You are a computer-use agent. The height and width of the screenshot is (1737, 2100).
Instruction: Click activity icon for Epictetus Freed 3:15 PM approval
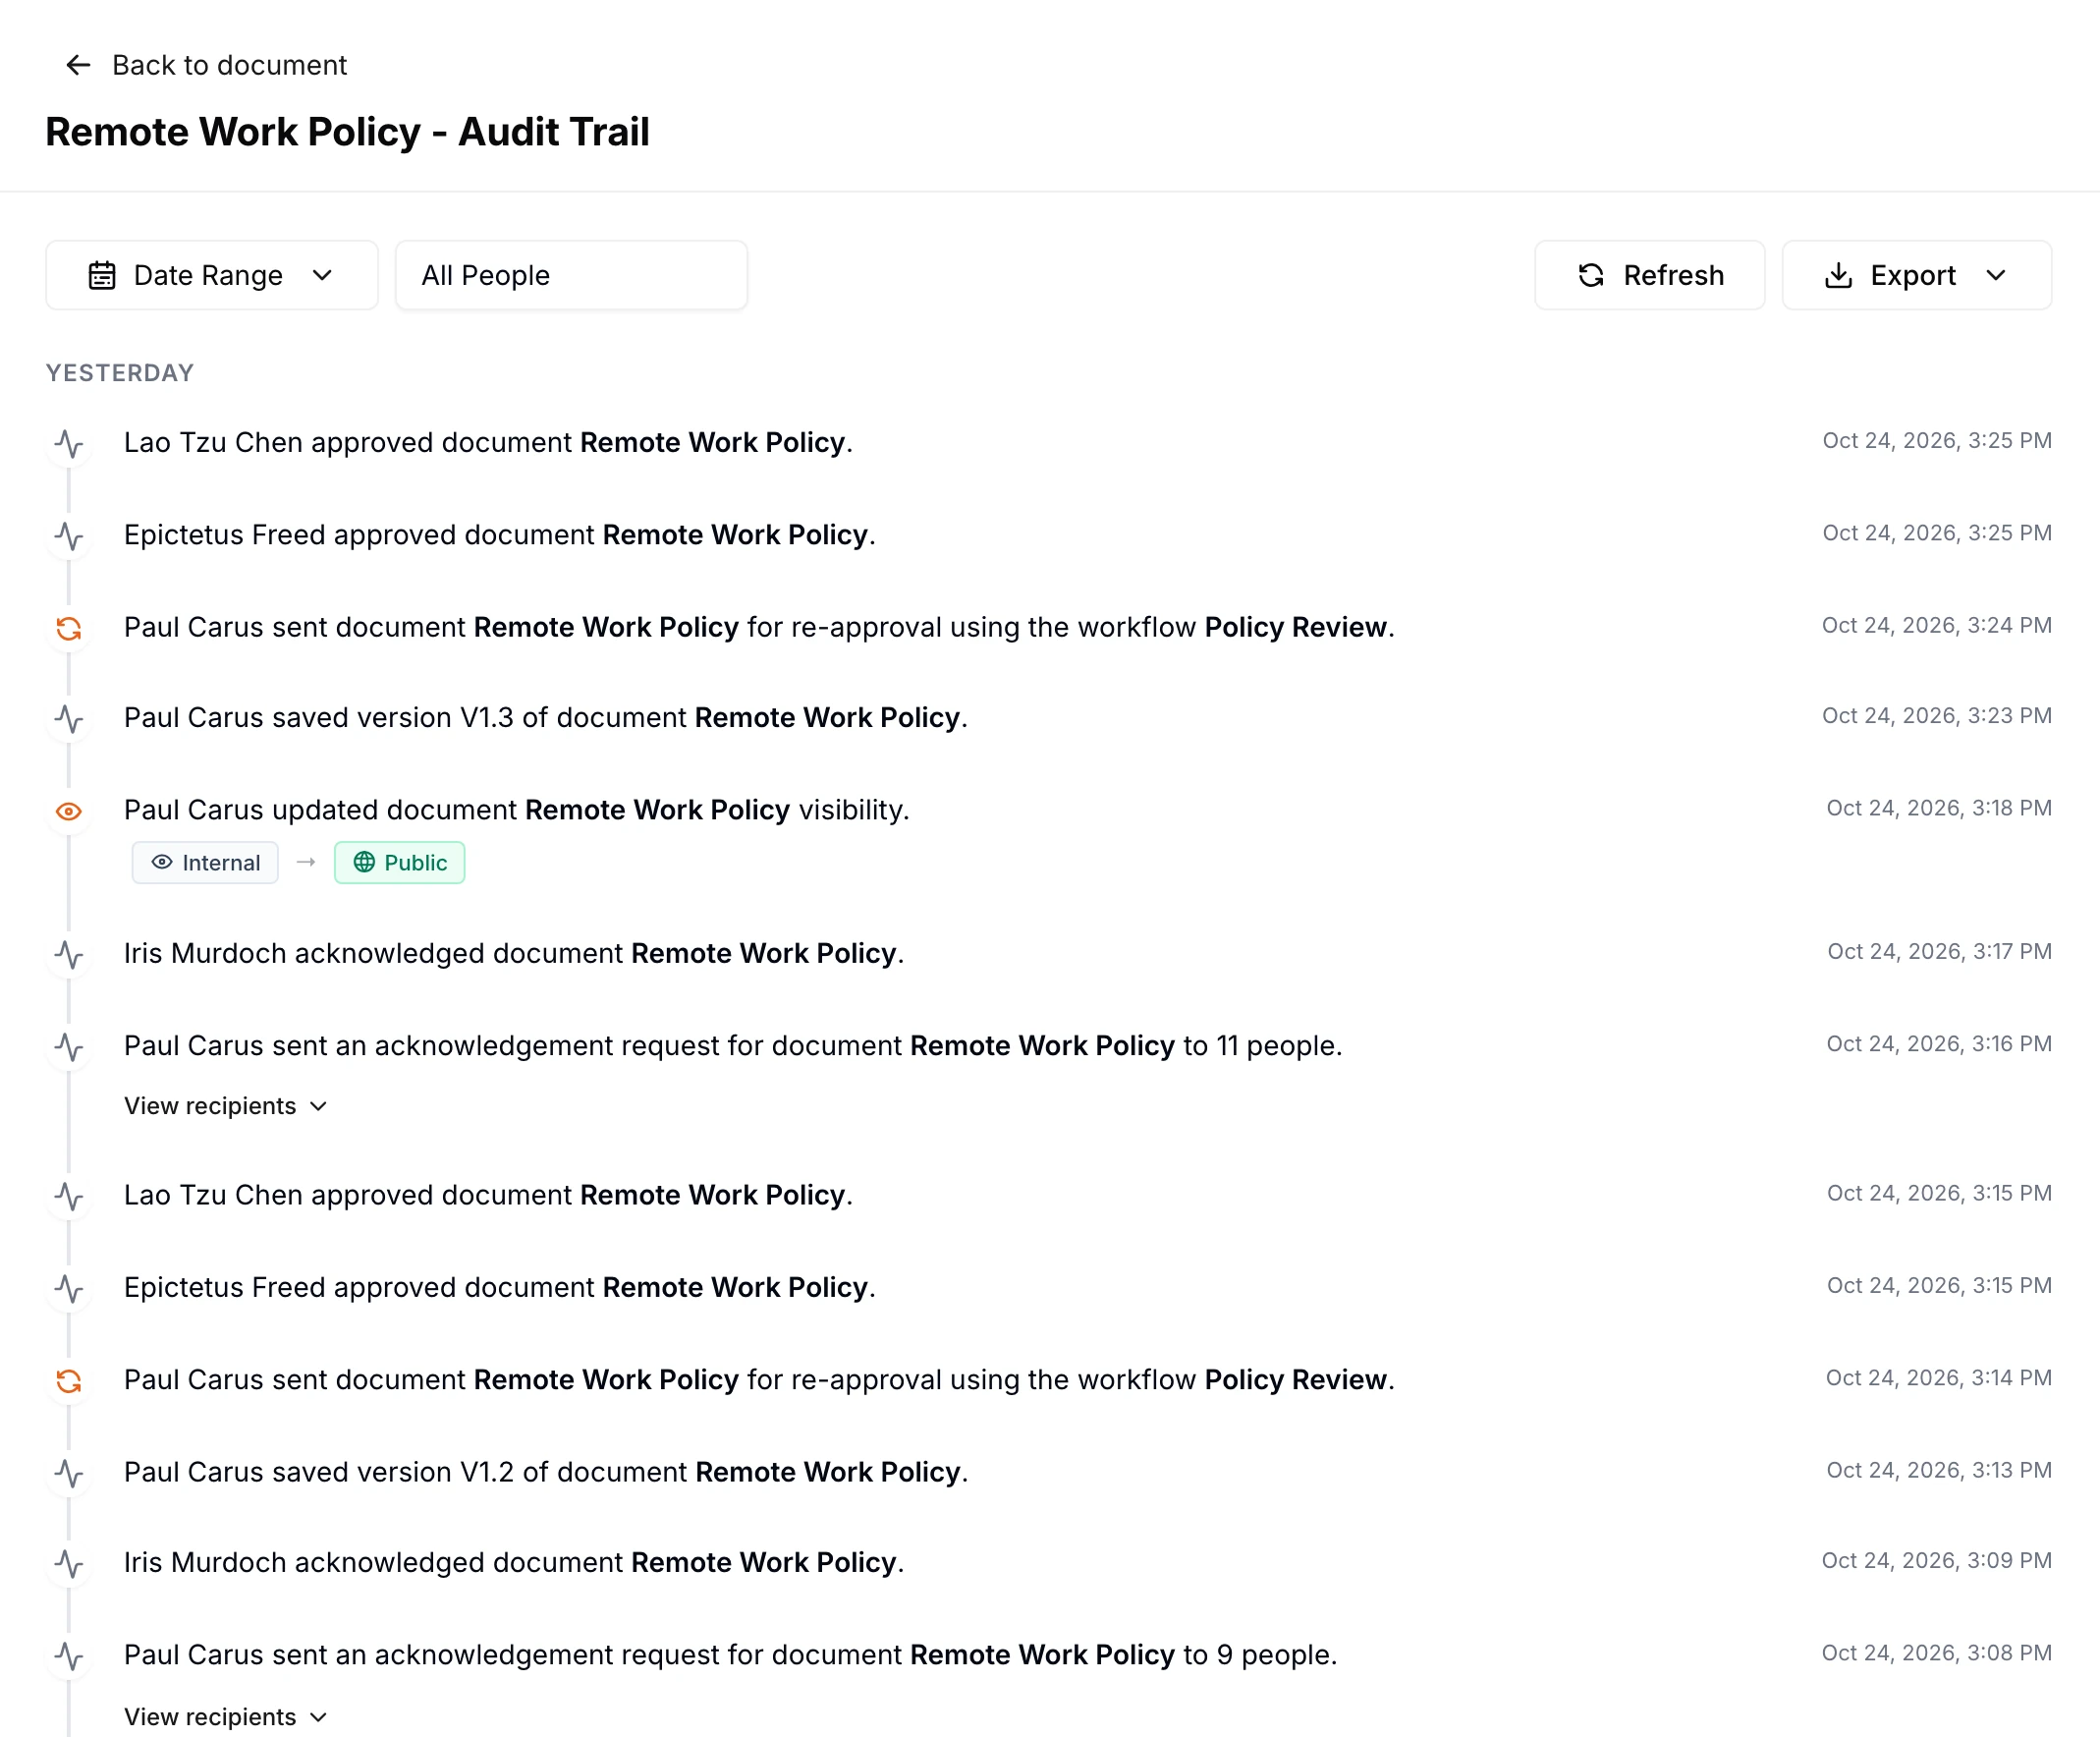pyautogui.click(x=69, y=1288)
